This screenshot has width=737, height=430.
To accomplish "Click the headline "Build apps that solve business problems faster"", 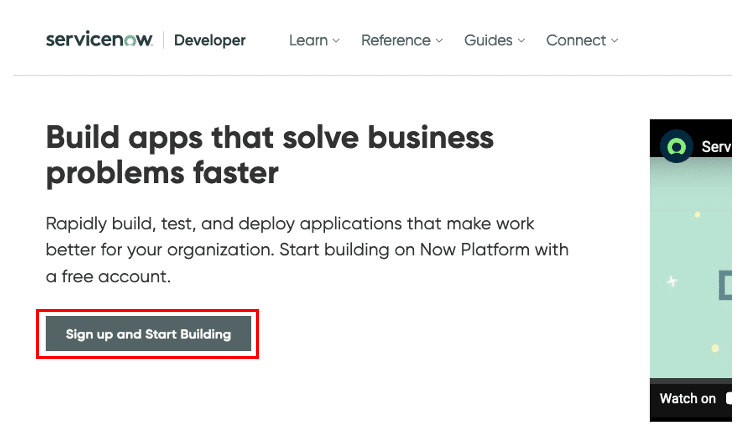I will pyautogui.click(x=270, y=156).
